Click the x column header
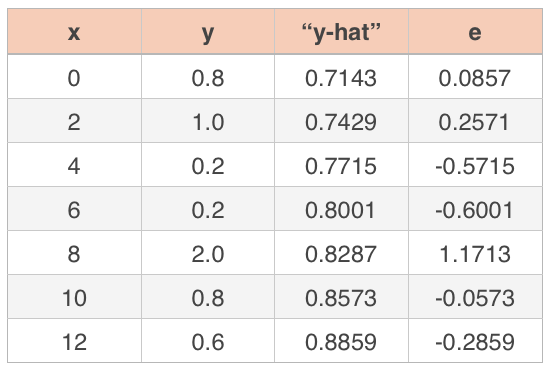 74,32
